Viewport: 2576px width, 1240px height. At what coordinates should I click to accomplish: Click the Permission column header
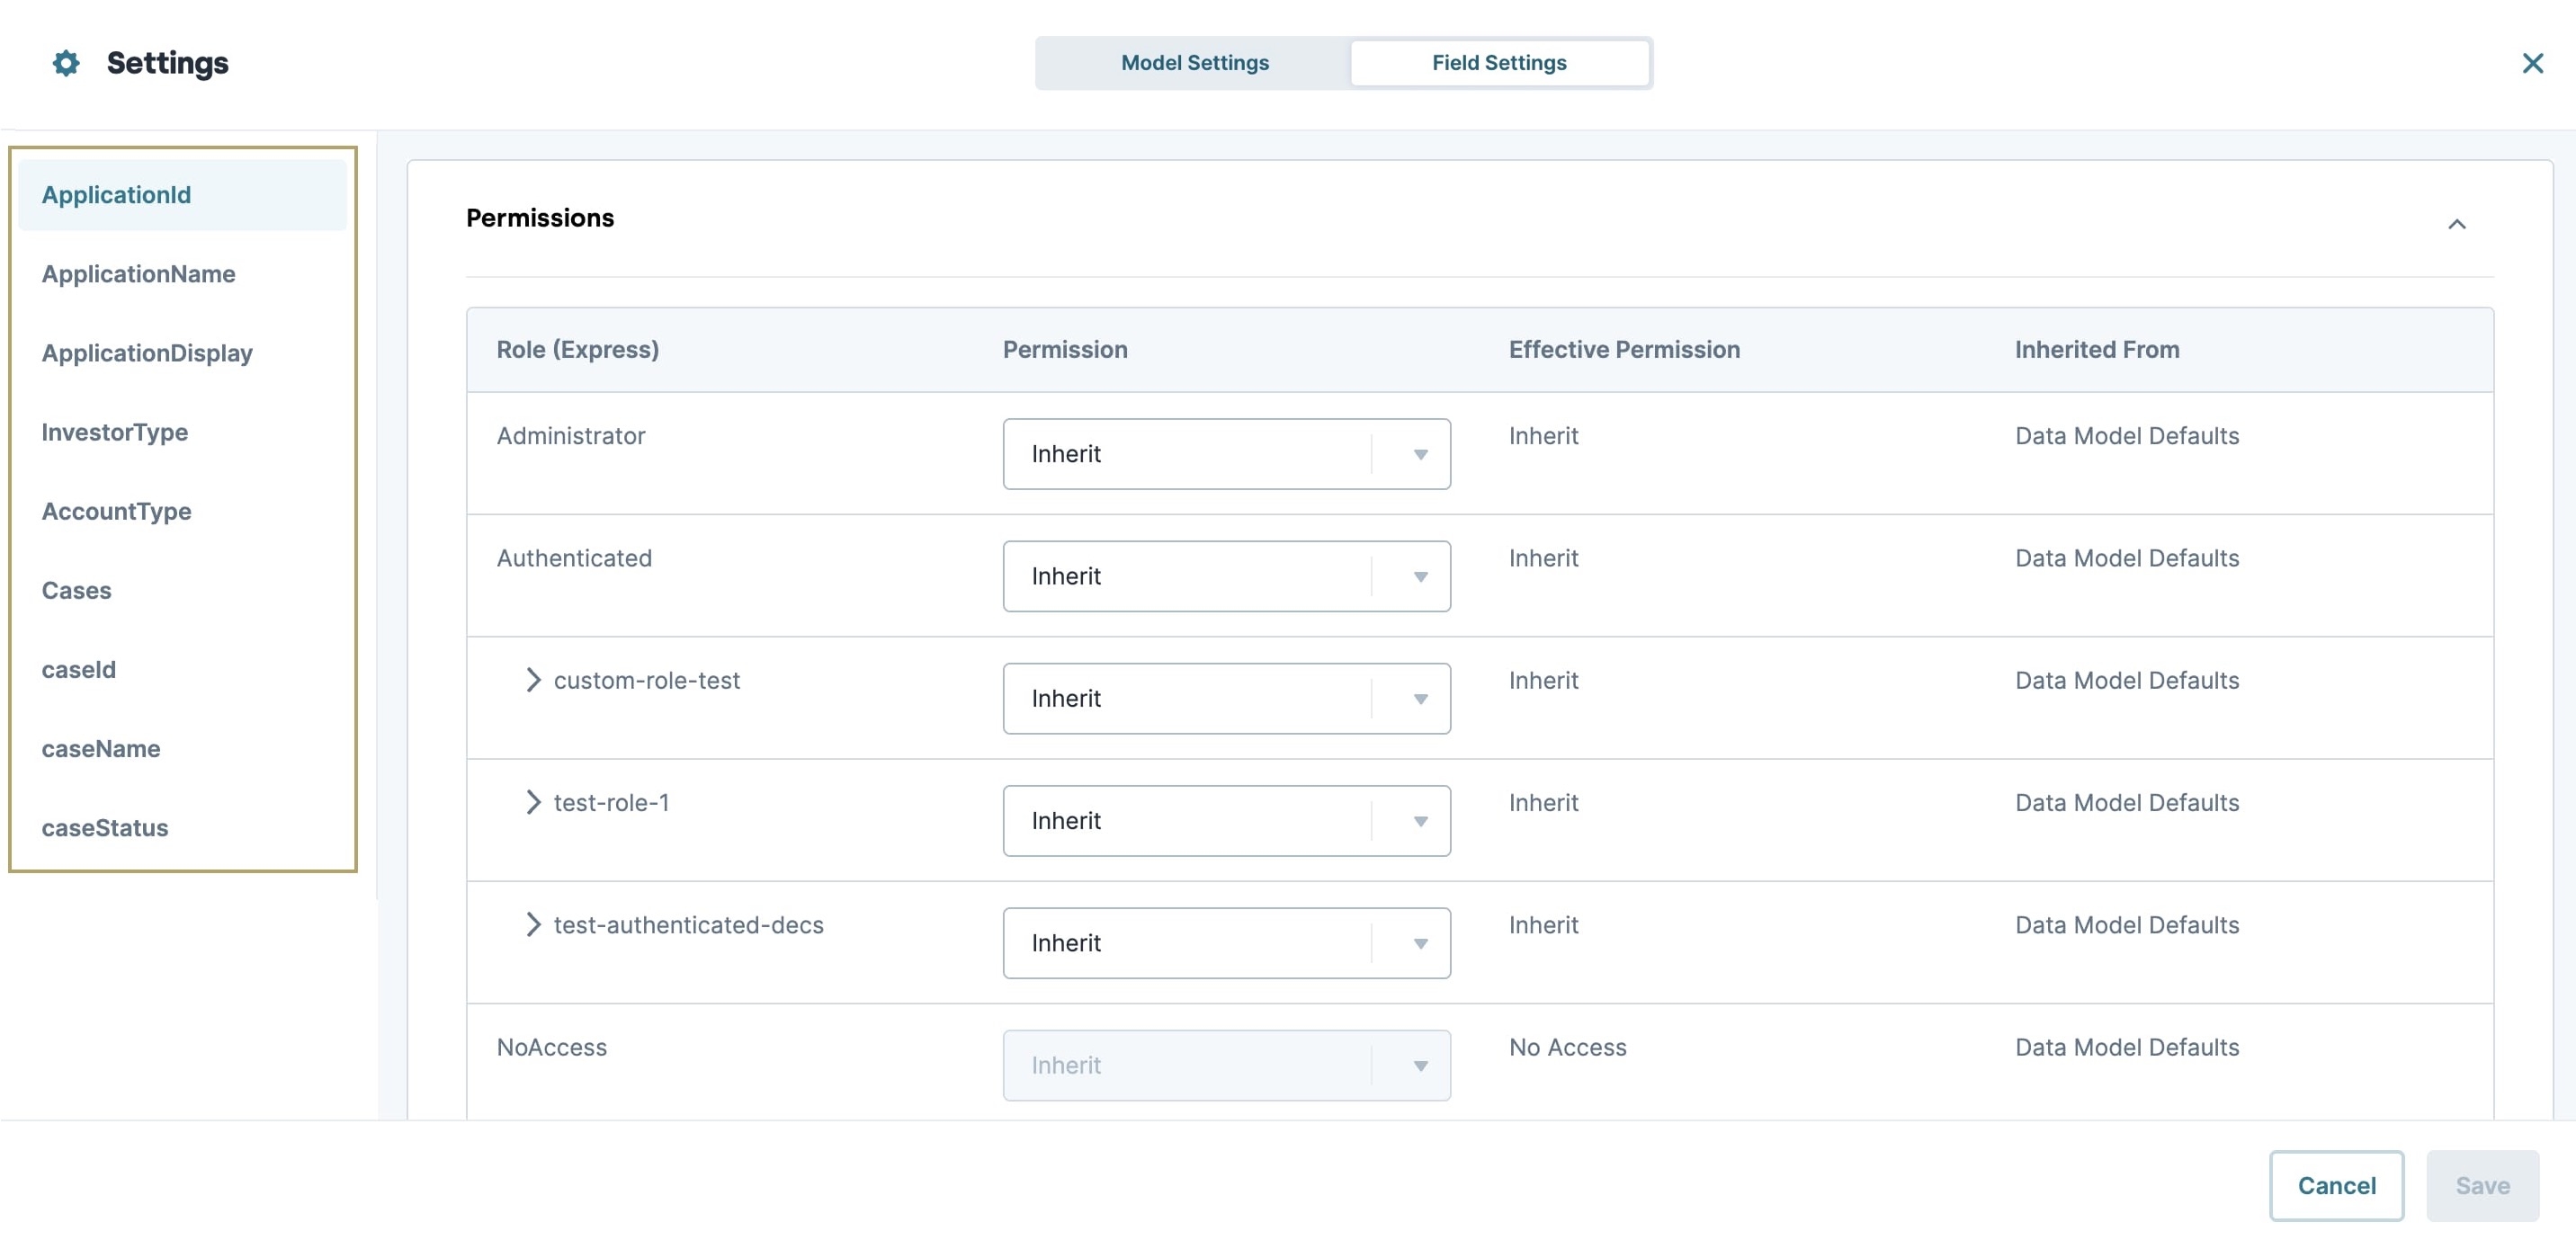(1065, 349)
